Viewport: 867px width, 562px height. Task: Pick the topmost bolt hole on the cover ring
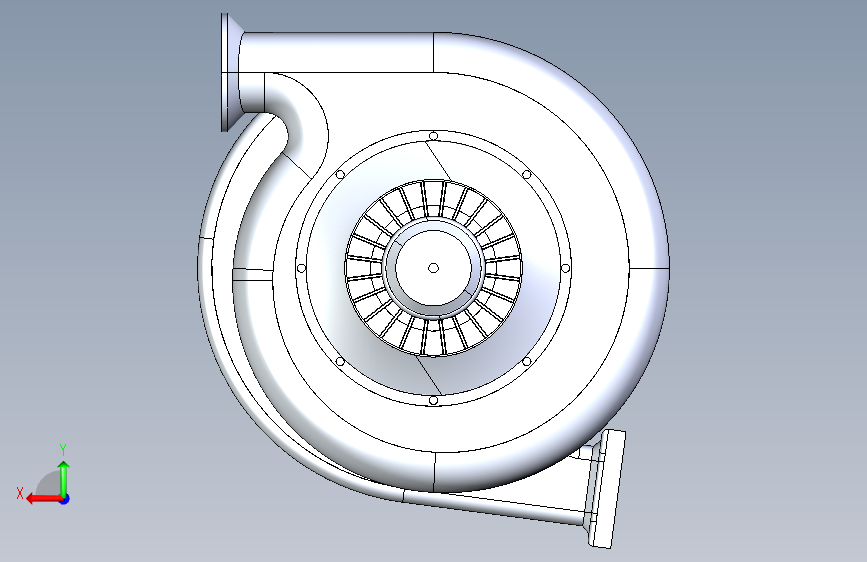click(x=434, y=136)
